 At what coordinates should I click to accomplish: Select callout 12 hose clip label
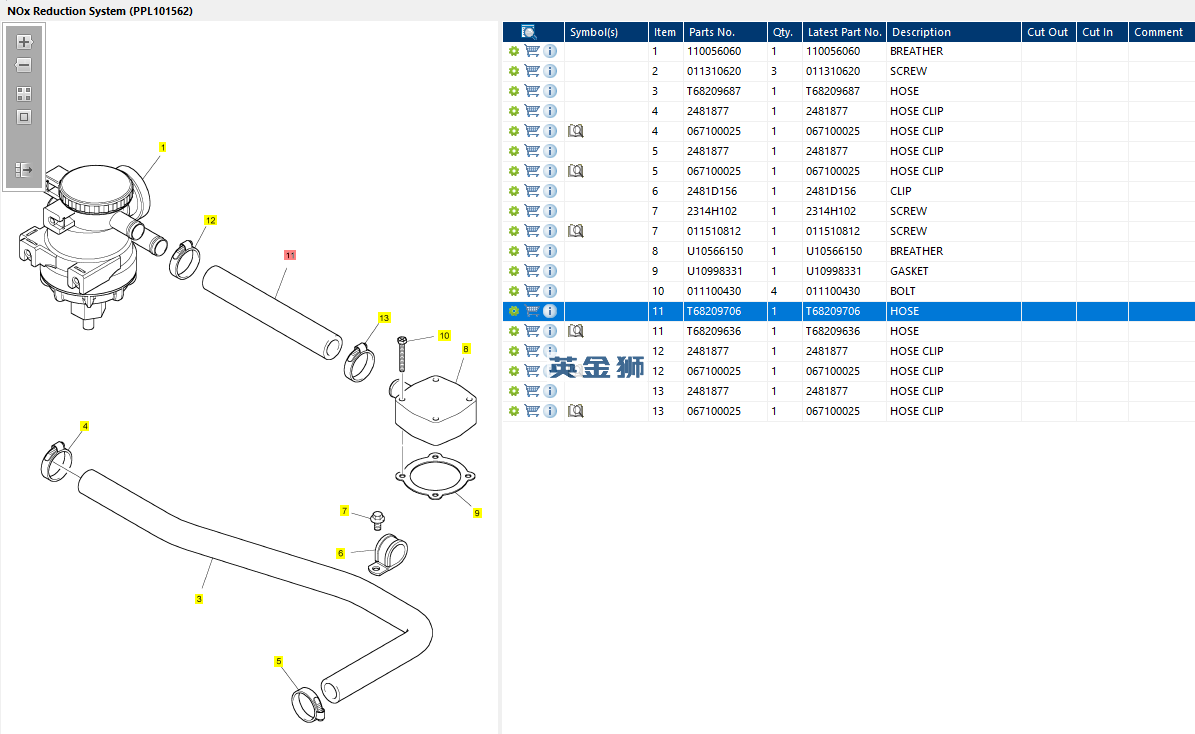(x=210, y=220)
